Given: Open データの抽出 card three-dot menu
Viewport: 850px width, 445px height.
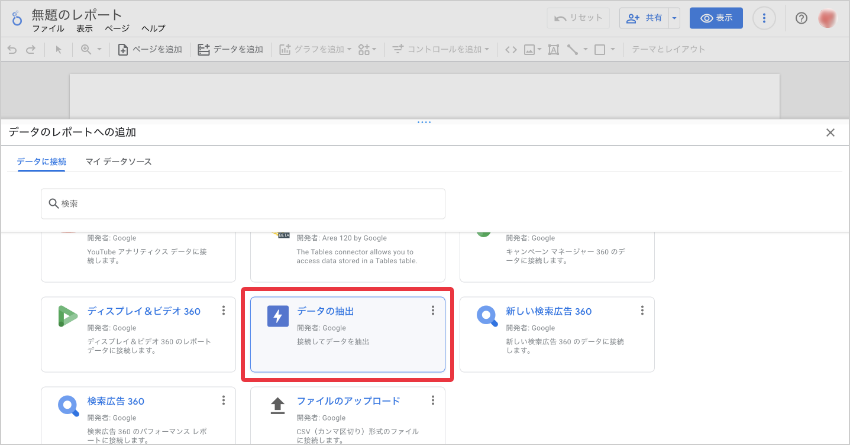Looking at the screenshot, I should coord(433,311).
